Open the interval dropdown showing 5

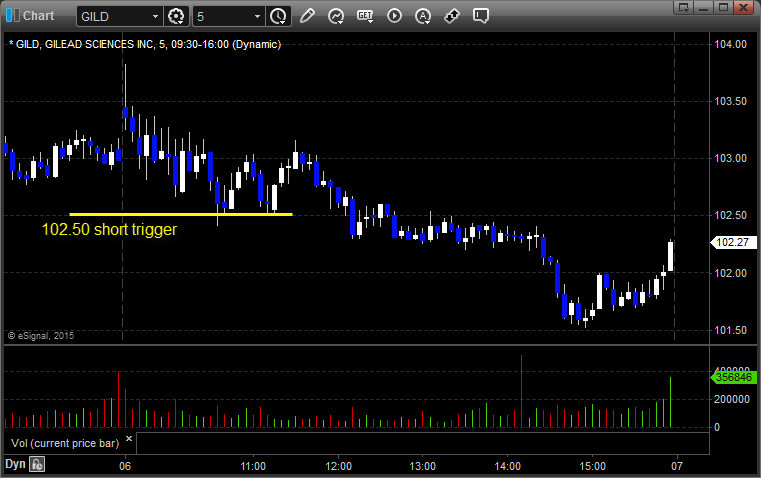257,16
